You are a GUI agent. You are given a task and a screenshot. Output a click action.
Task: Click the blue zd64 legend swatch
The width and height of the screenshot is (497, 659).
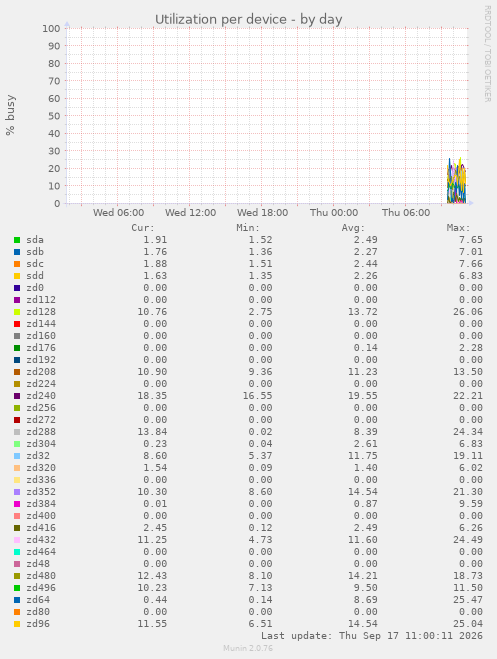[17, 600]
